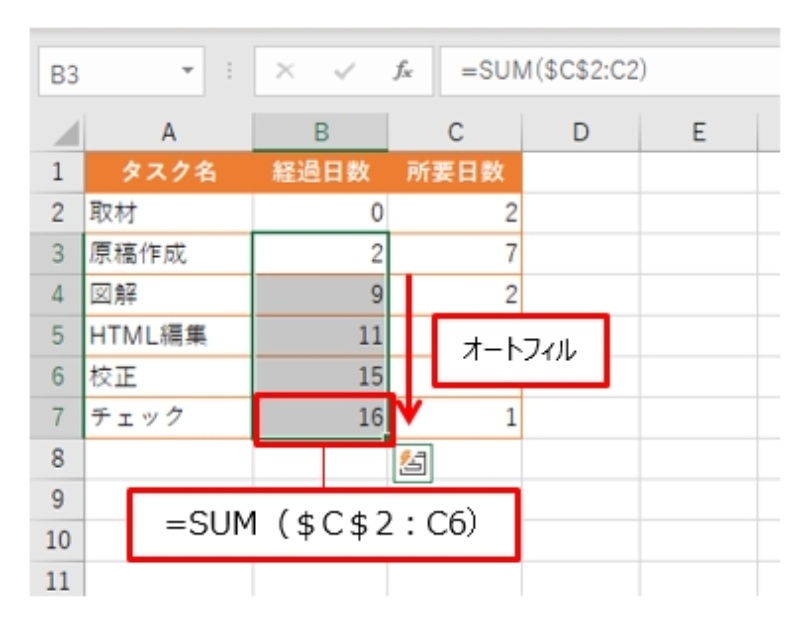
Task: Select the cell containing HTML編集
Action: [168, 335]
